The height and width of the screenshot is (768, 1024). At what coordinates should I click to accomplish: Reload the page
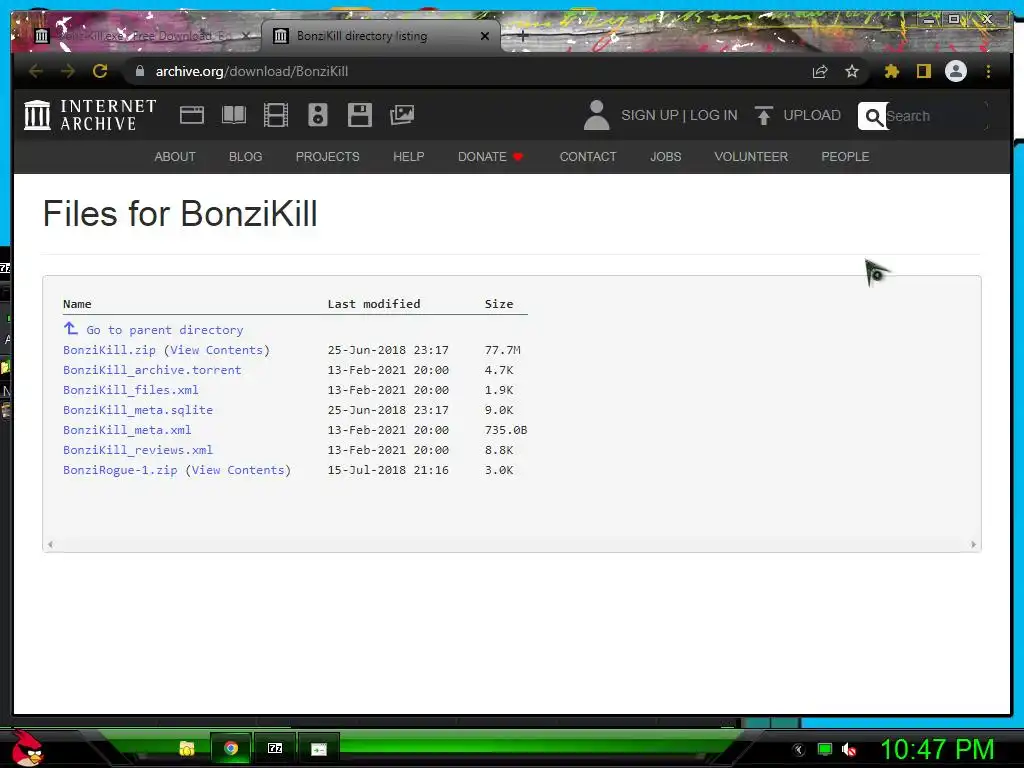click(x=100, y=71)
